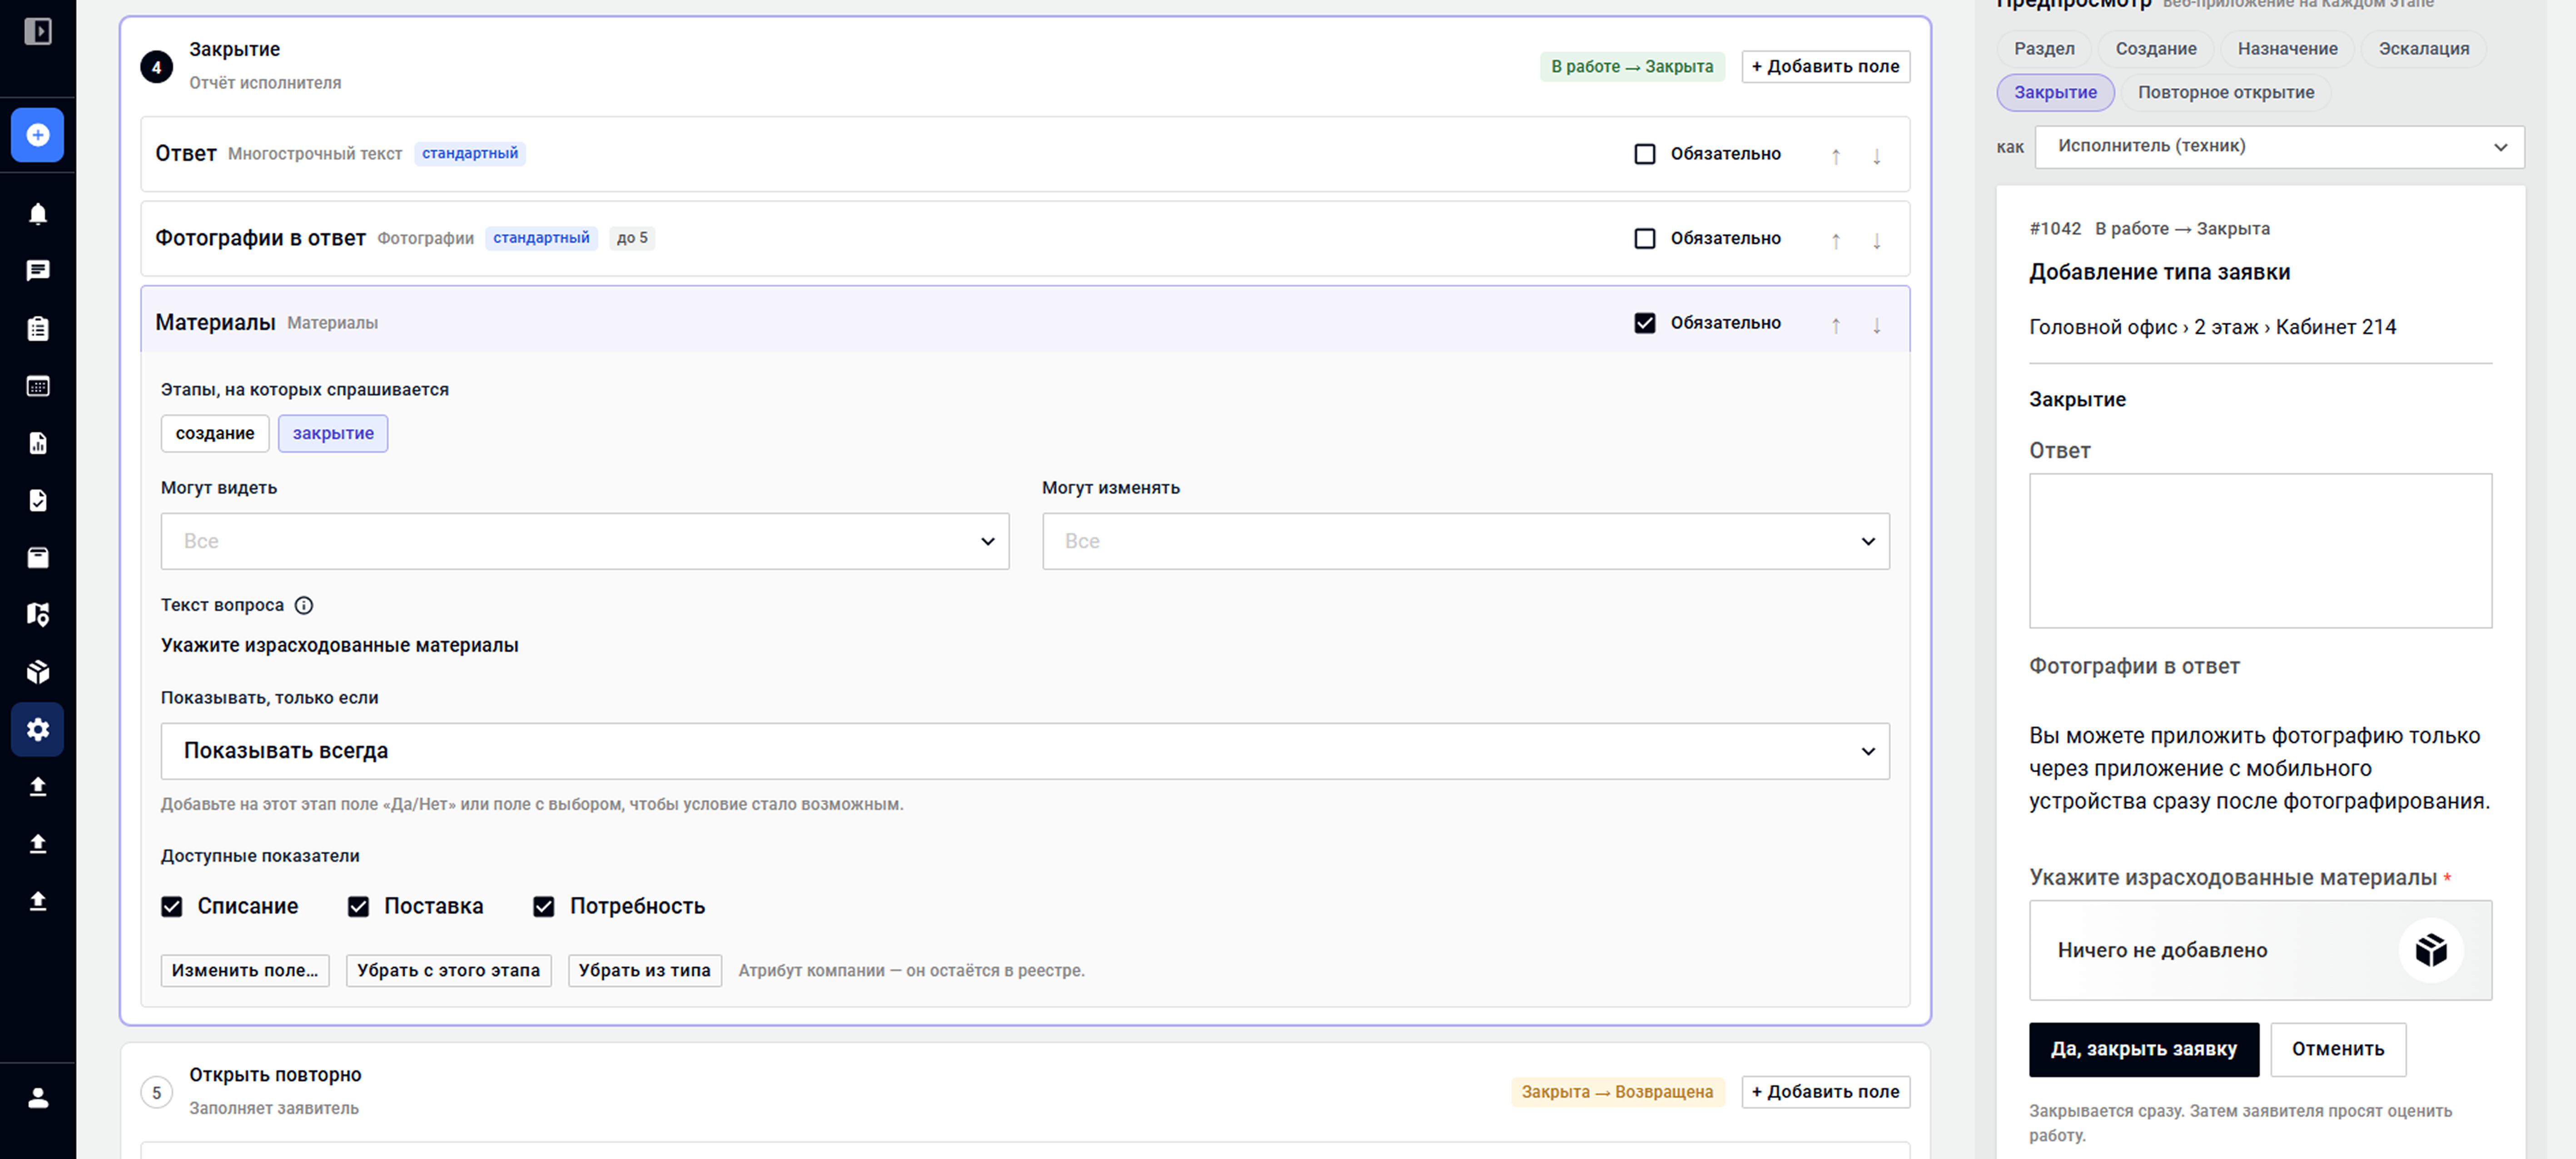Uncheck Обязательно for Материалы field

point(1645,323)
